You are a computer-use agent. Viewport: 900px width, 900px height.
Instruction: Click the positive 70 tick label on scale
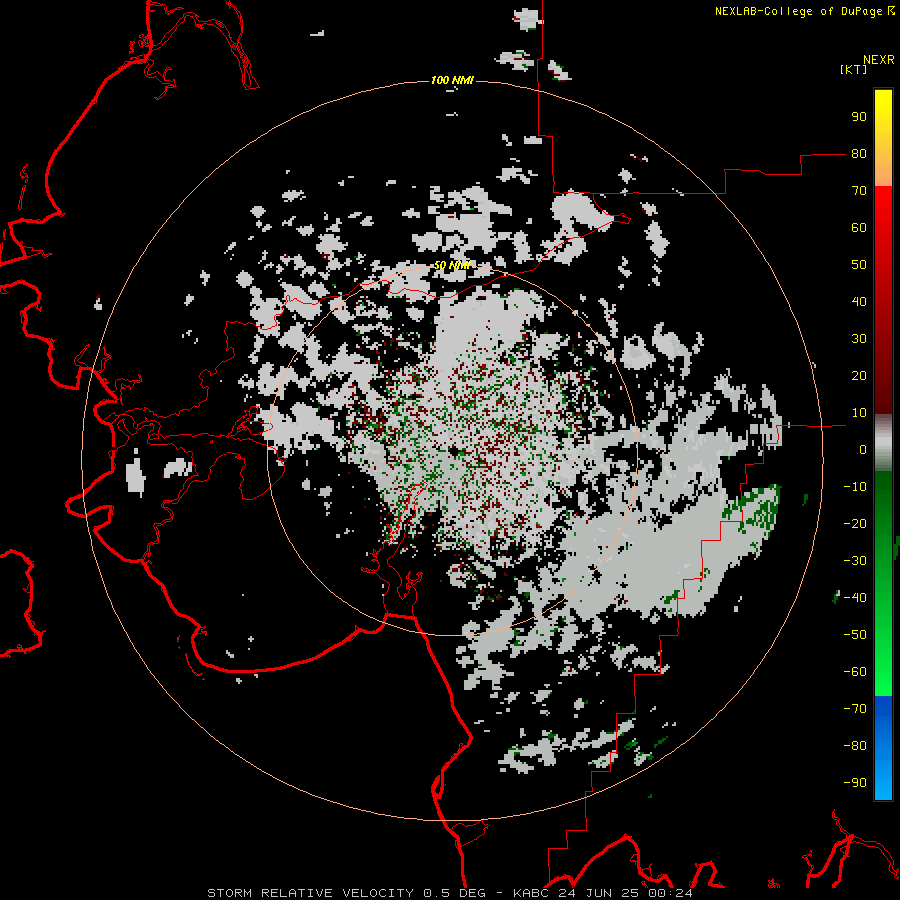(x=859, y=191)
